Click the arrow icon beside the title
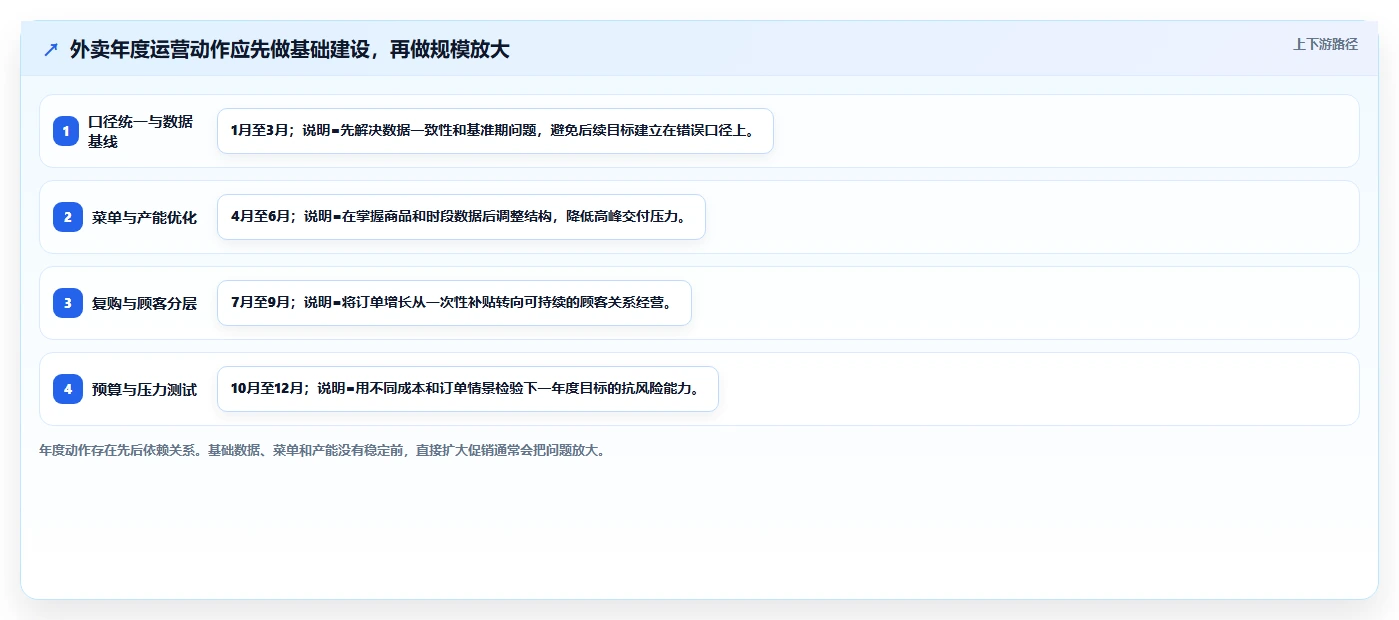This screenshot has height=620, width=1399. (51, 50)
